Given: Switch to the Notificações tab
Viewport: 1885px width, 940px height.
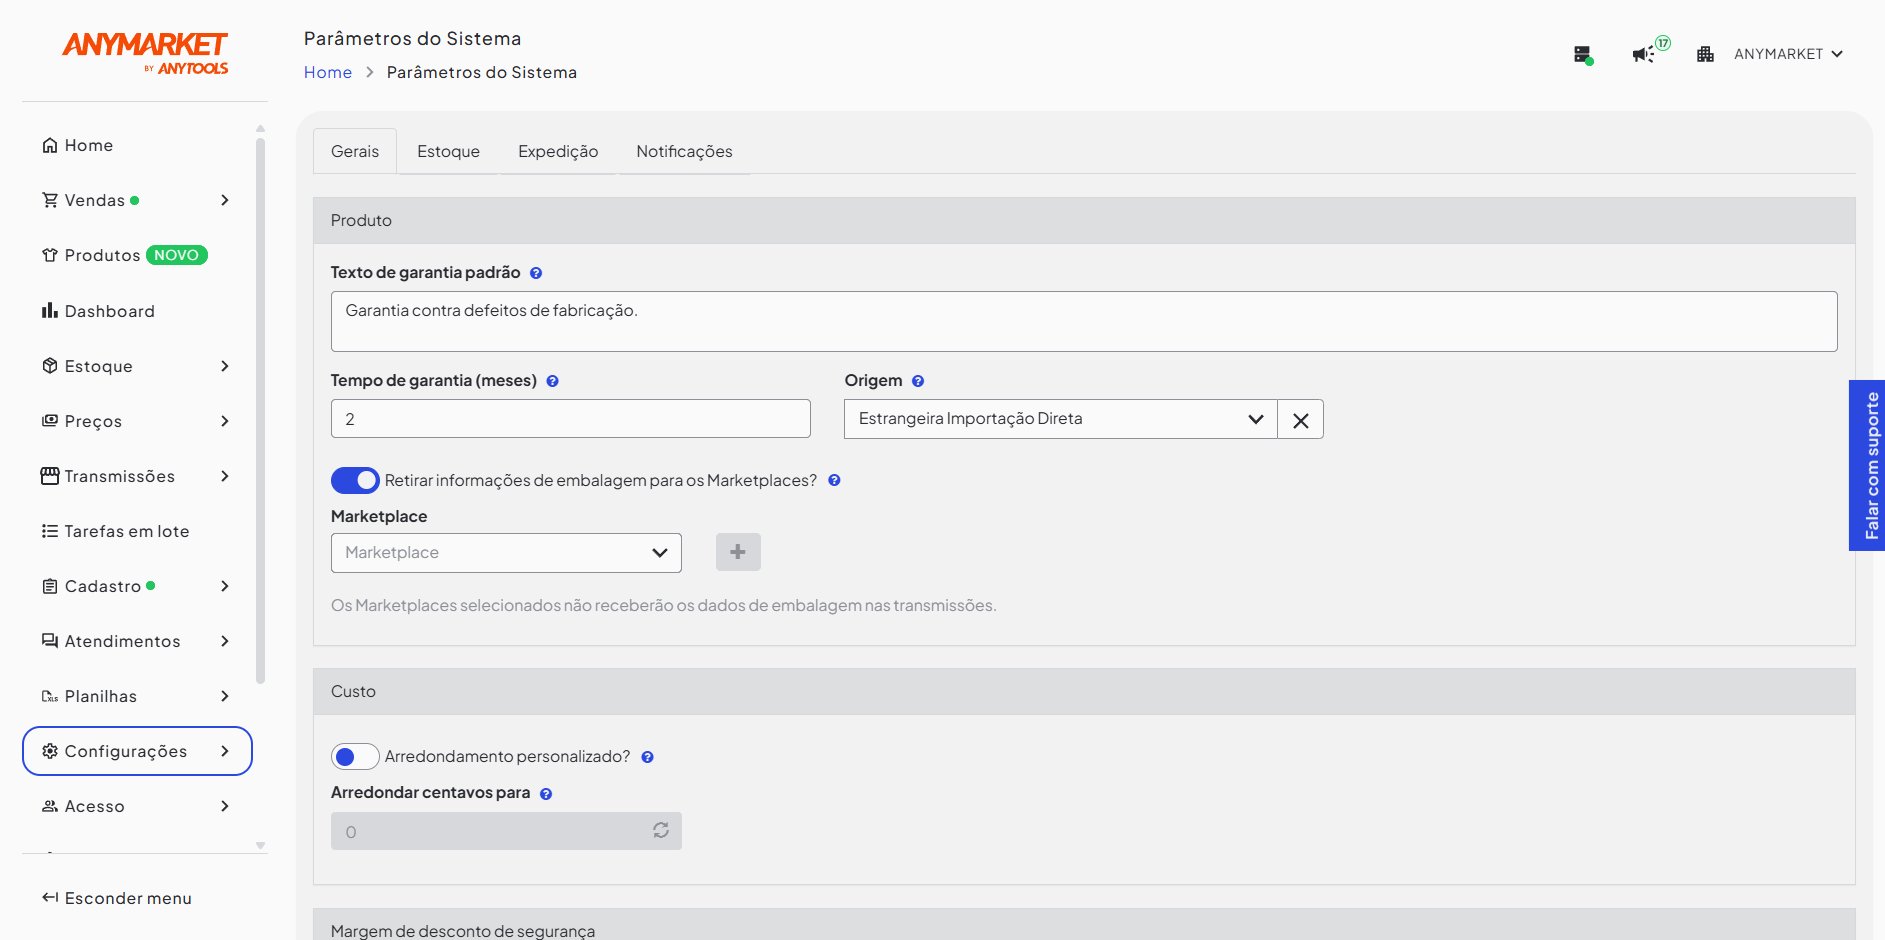Looking at the screenshot, I should point(684,151).
